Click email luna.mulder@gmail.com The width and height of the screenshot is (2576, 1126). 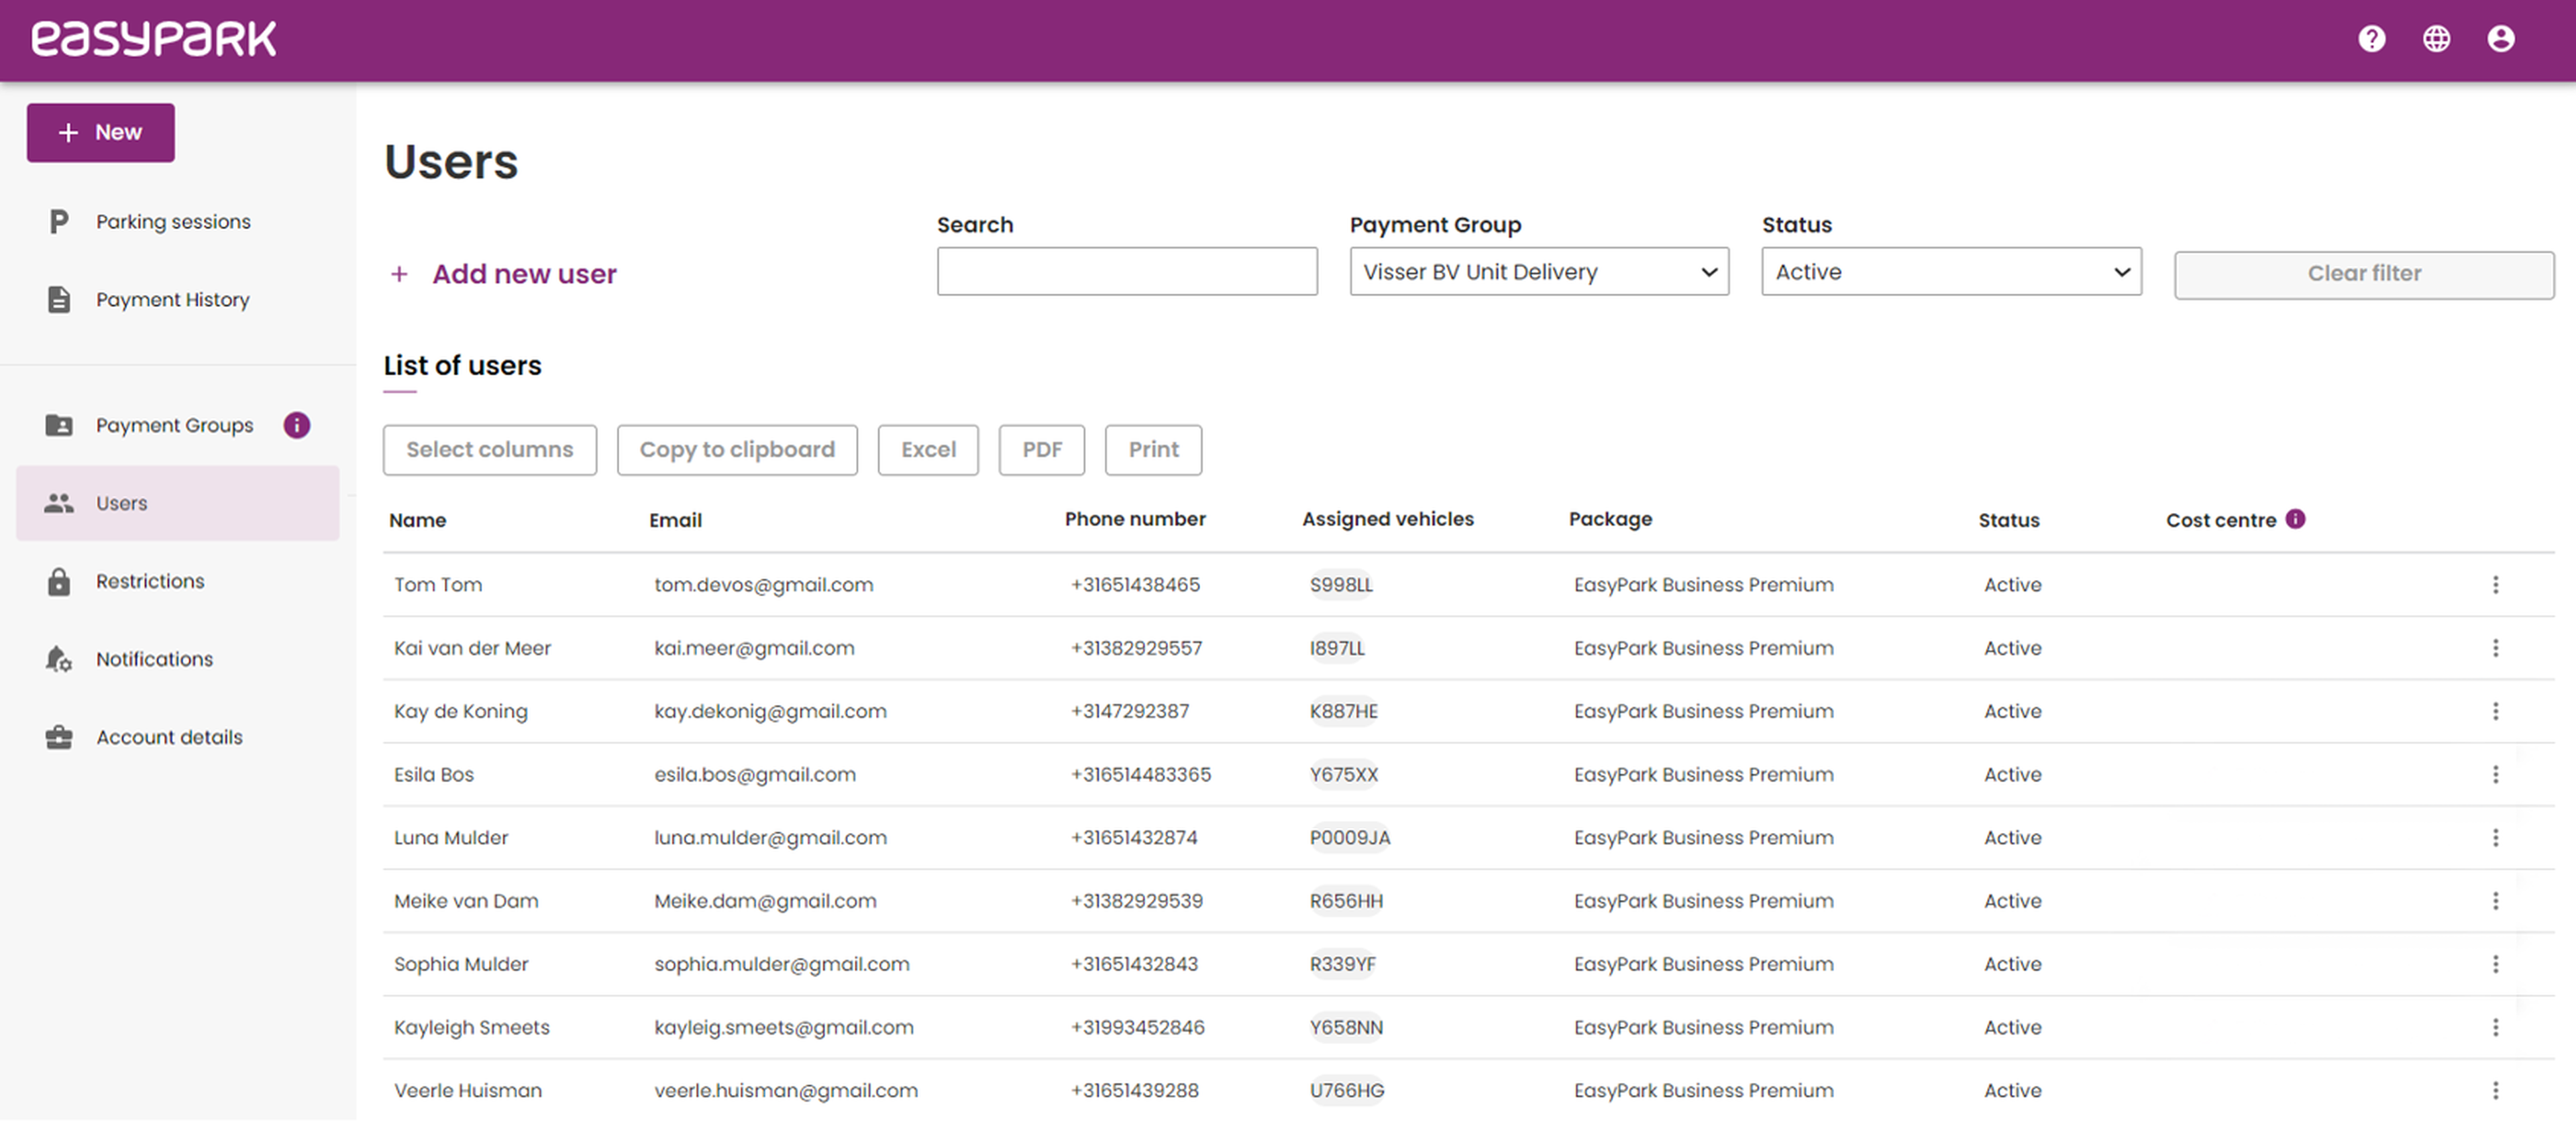point(770,837)
